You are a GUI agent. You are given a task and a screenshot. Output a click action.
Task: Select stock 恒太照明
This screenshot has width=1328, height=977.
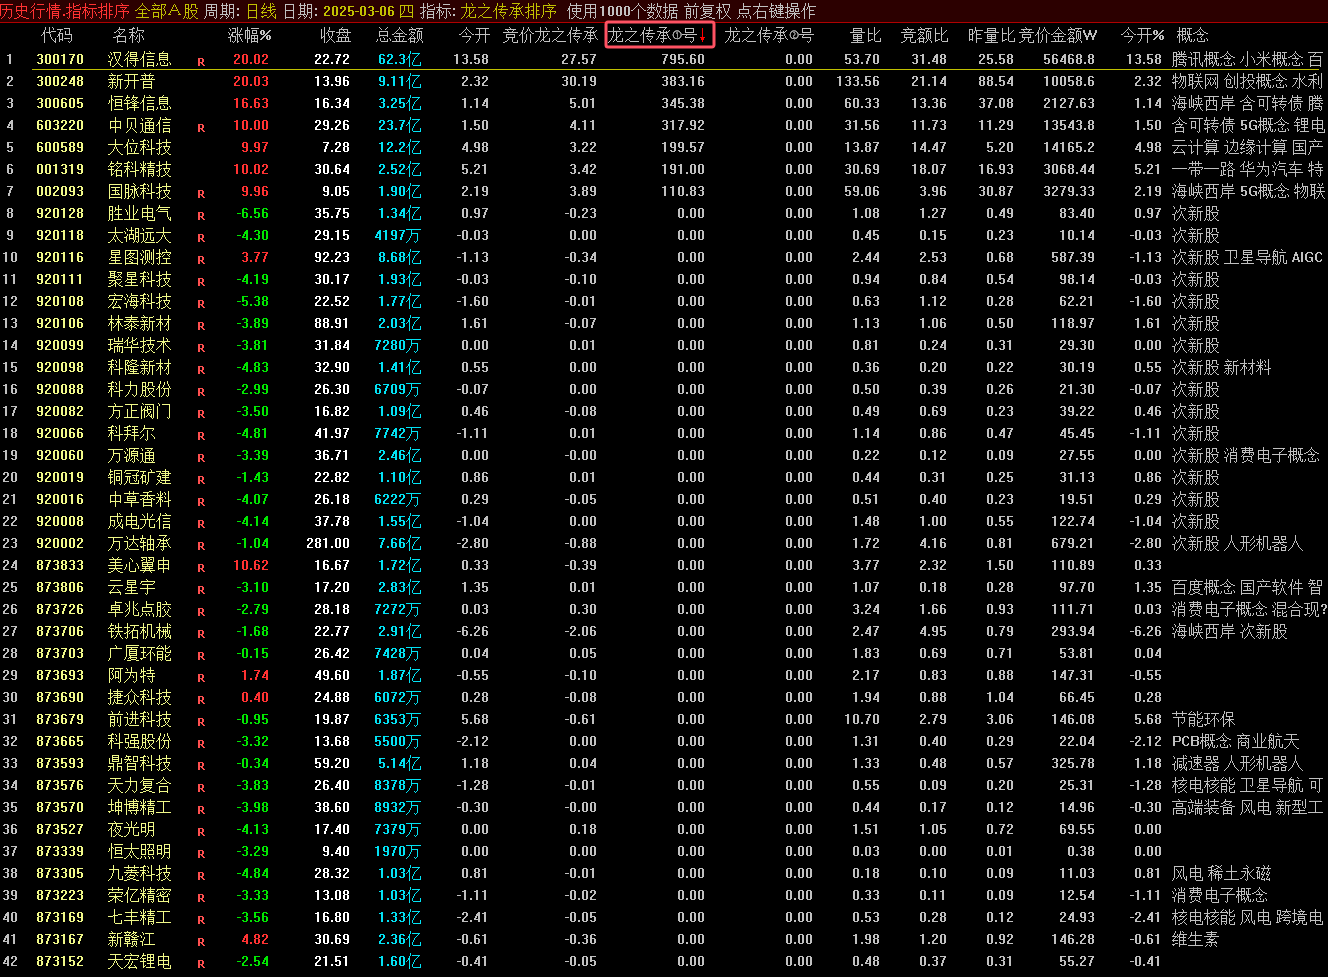tap(139, 851)
